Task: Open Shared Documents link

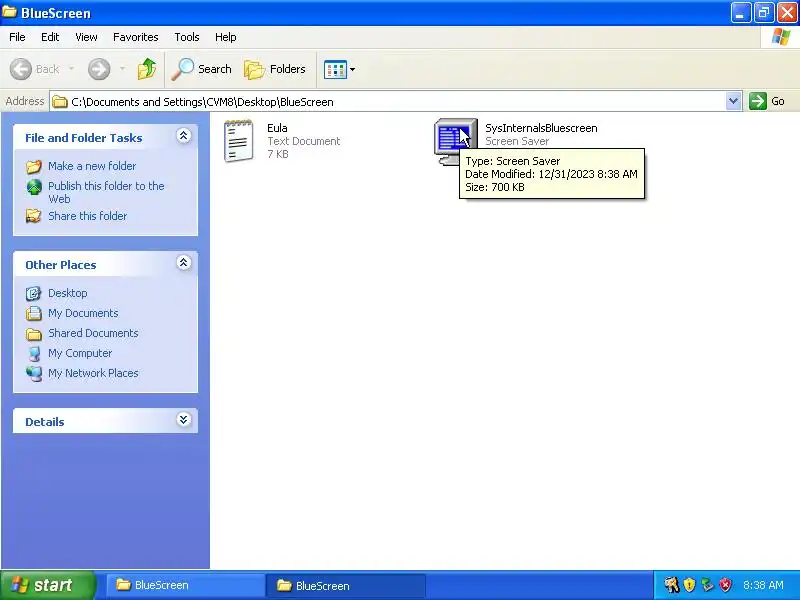Action: [93, 333]
